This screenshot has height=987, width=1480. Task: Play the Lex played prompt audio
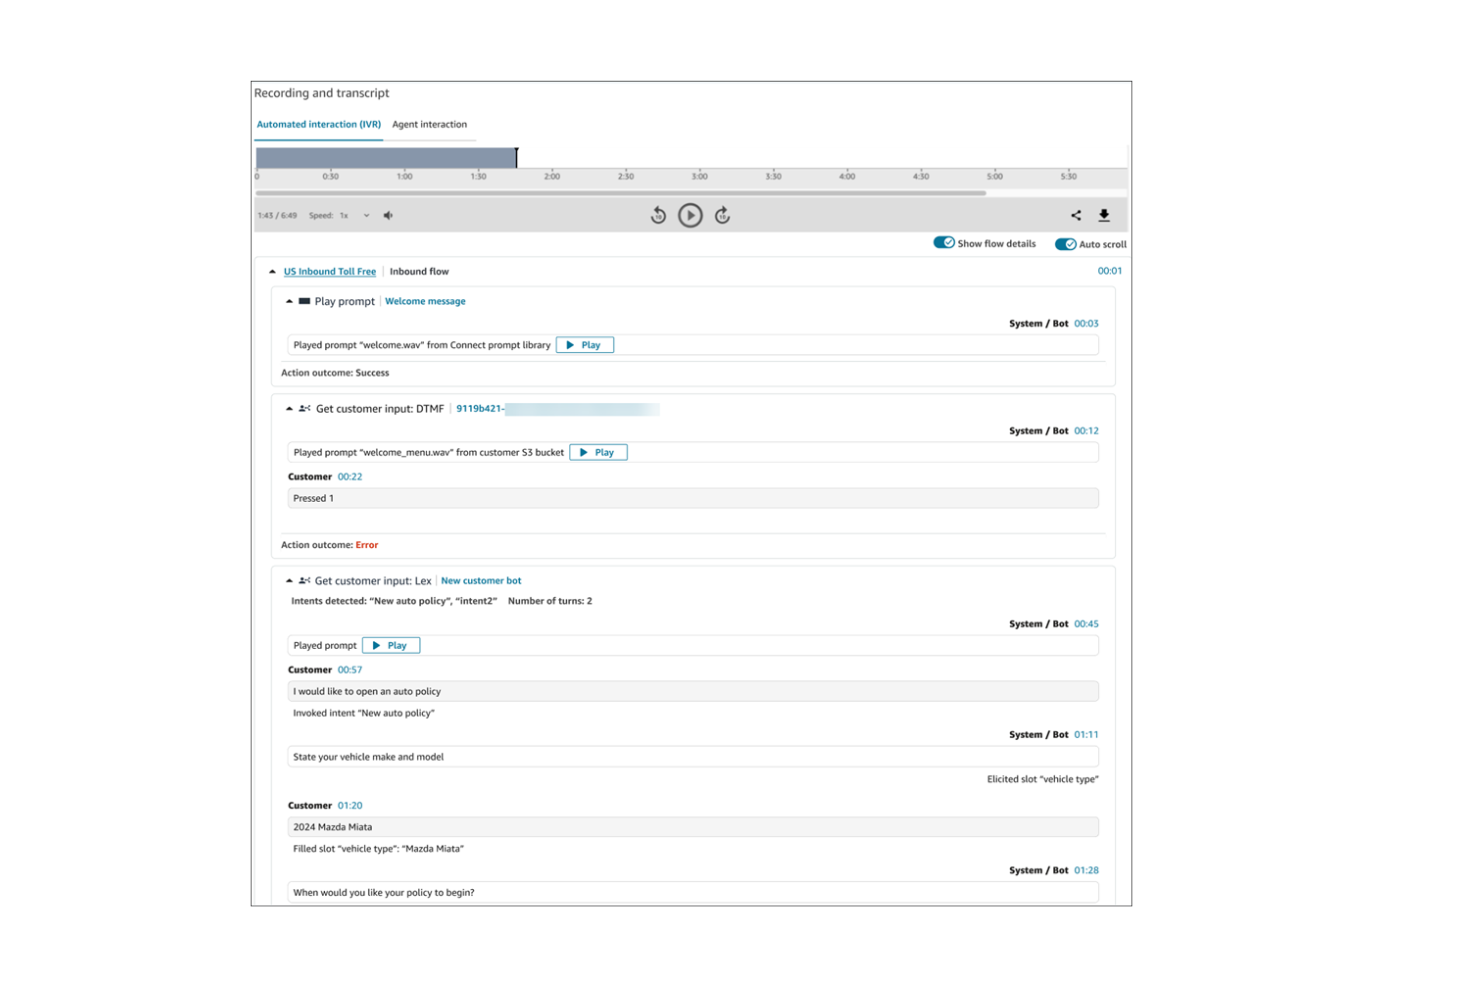pyautogui.click(x=391, y=646)
